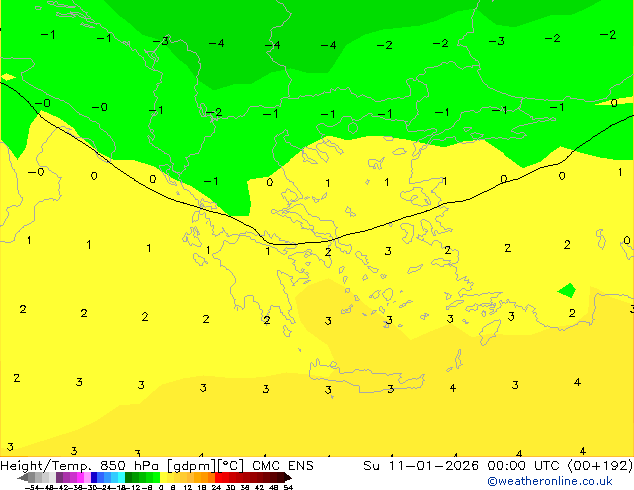Pick the dark purple swatch in the legend
Viewport: 634px width, 490px height.
tap(59, 477)
